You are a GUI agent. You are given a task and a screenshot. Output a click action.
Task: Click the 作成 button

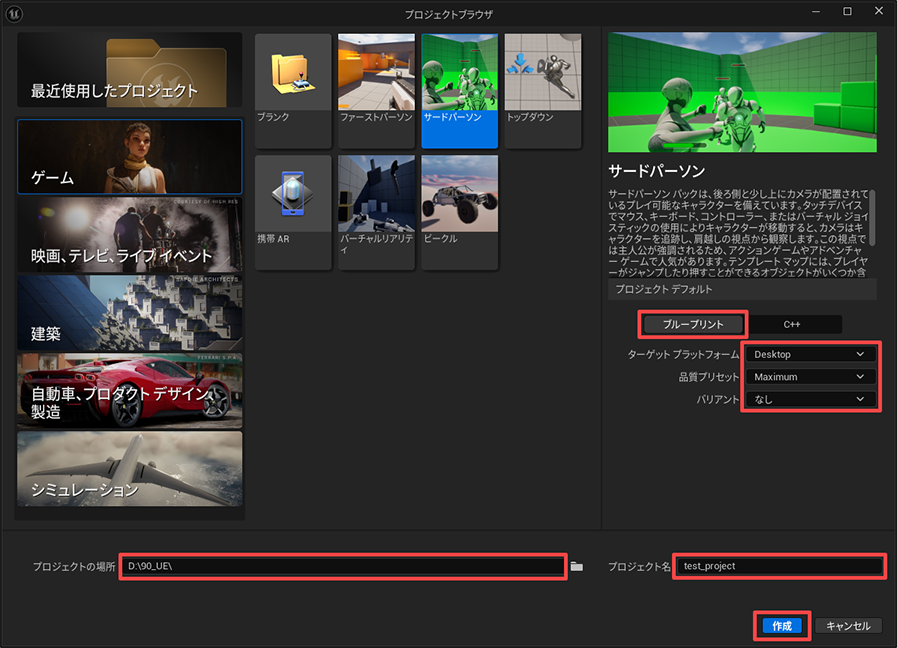[x=782, y=626]
